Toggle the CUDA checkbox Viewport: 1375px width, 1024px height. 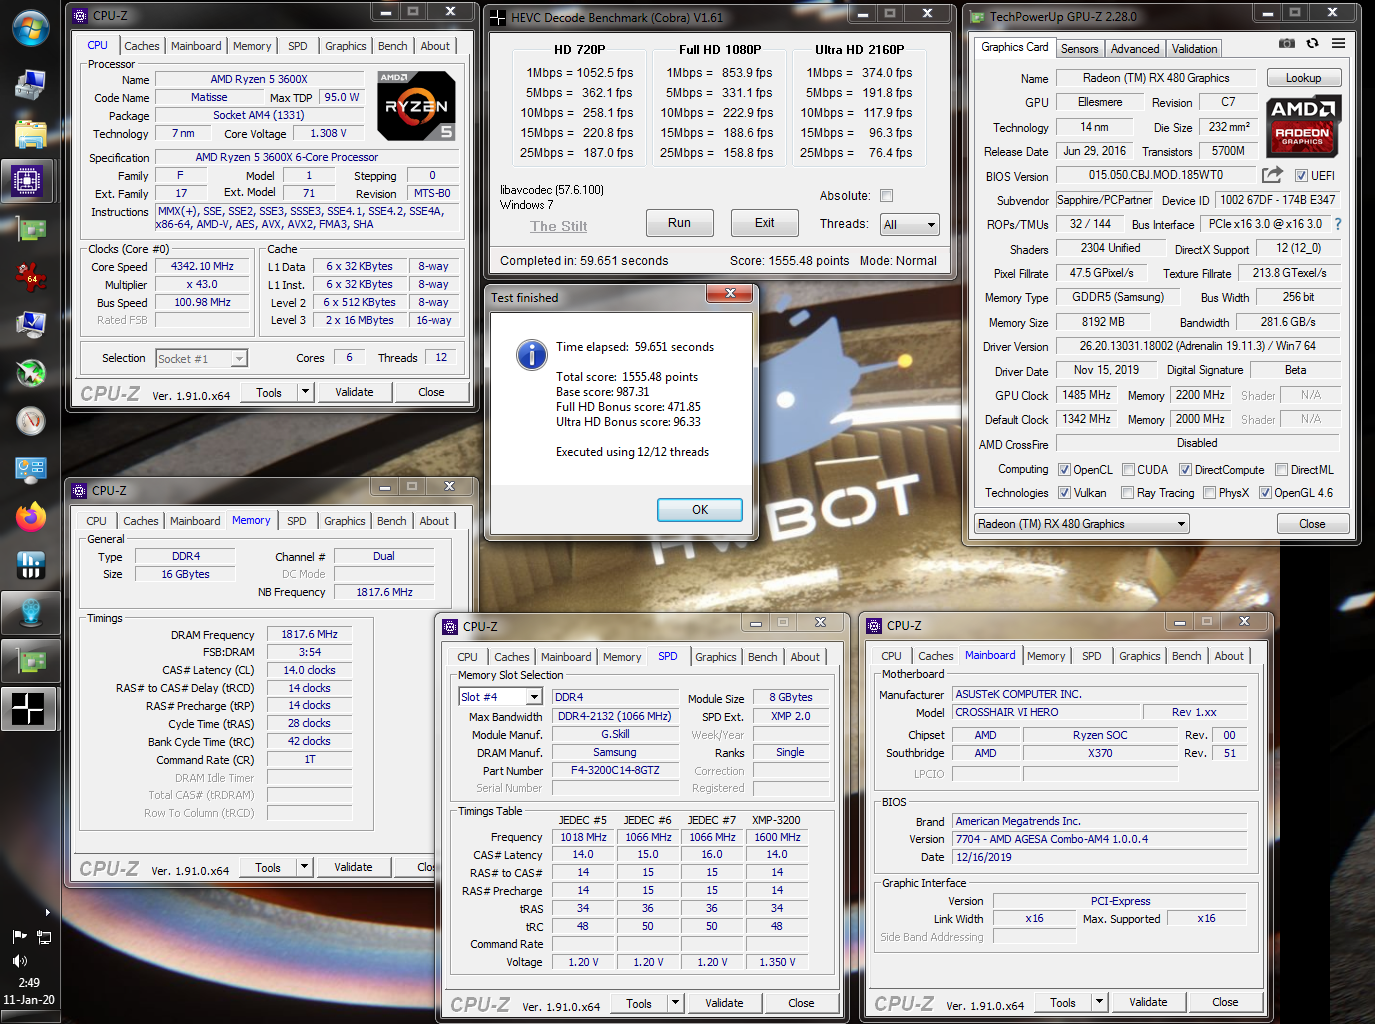pyautogui.click(x=1128, y=470)
